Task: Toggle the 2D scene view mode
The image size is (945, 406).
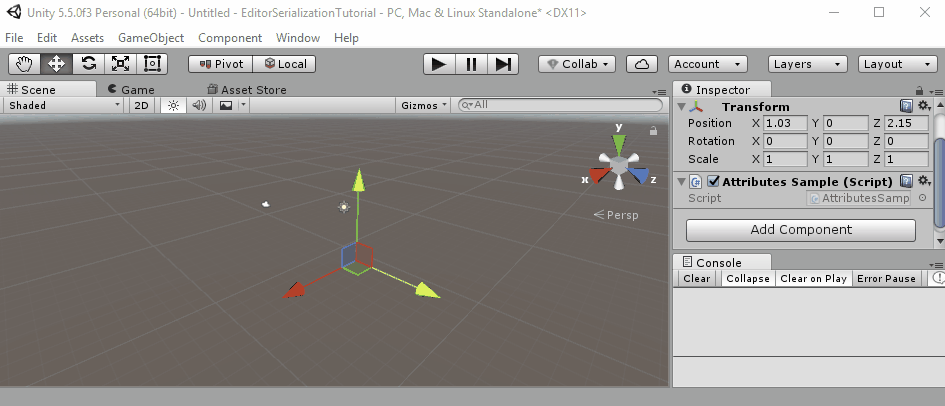Action: click(x=142, y=105)
